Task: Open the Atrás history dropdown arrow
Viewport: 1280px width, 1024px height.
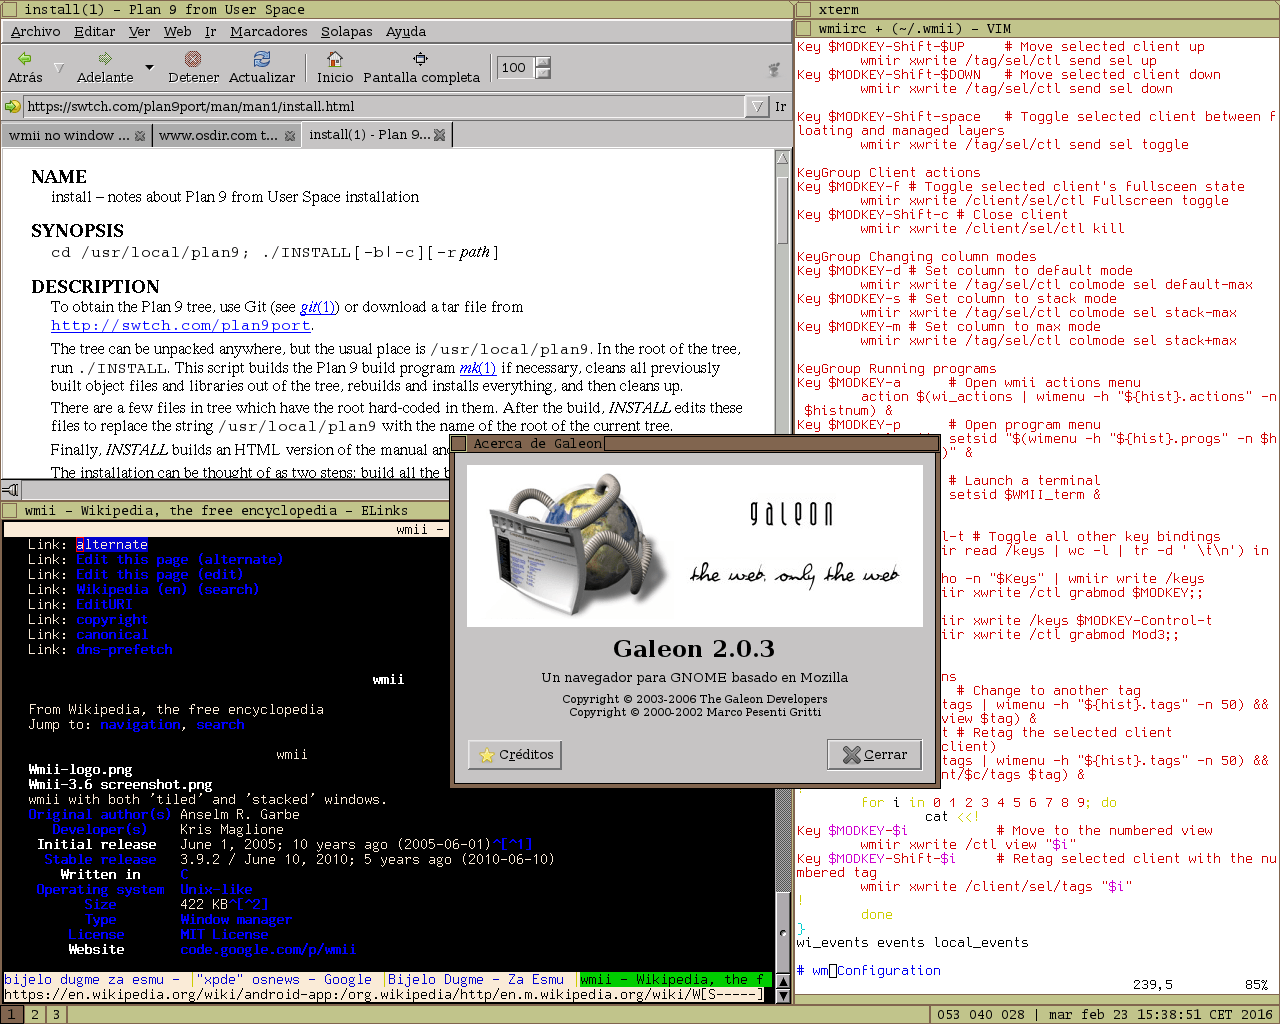Action: click(59, 68)
